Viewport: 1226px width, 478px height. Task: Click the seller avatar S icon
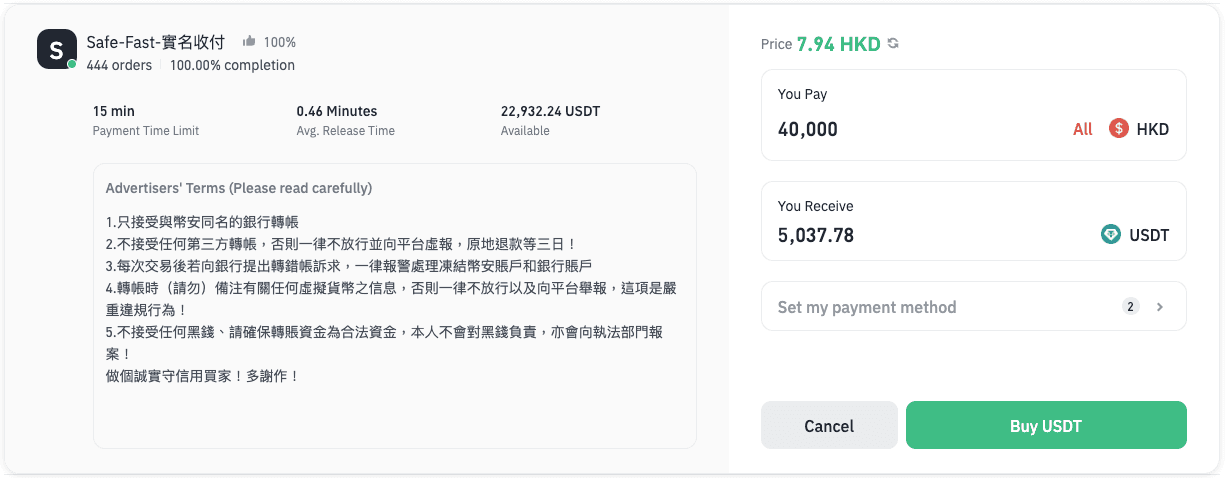click(57, 49)
